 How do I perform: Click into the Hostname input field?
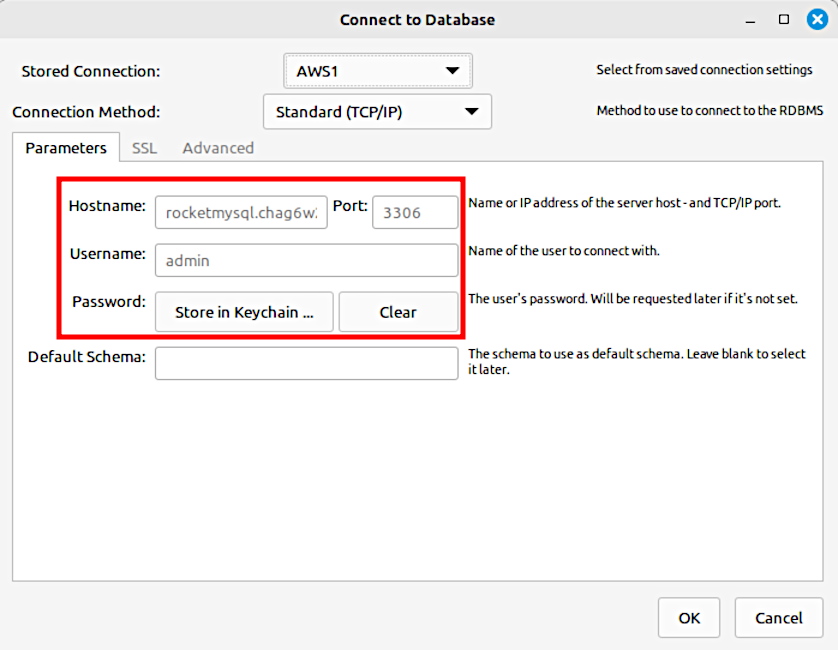tap(241, 212)
